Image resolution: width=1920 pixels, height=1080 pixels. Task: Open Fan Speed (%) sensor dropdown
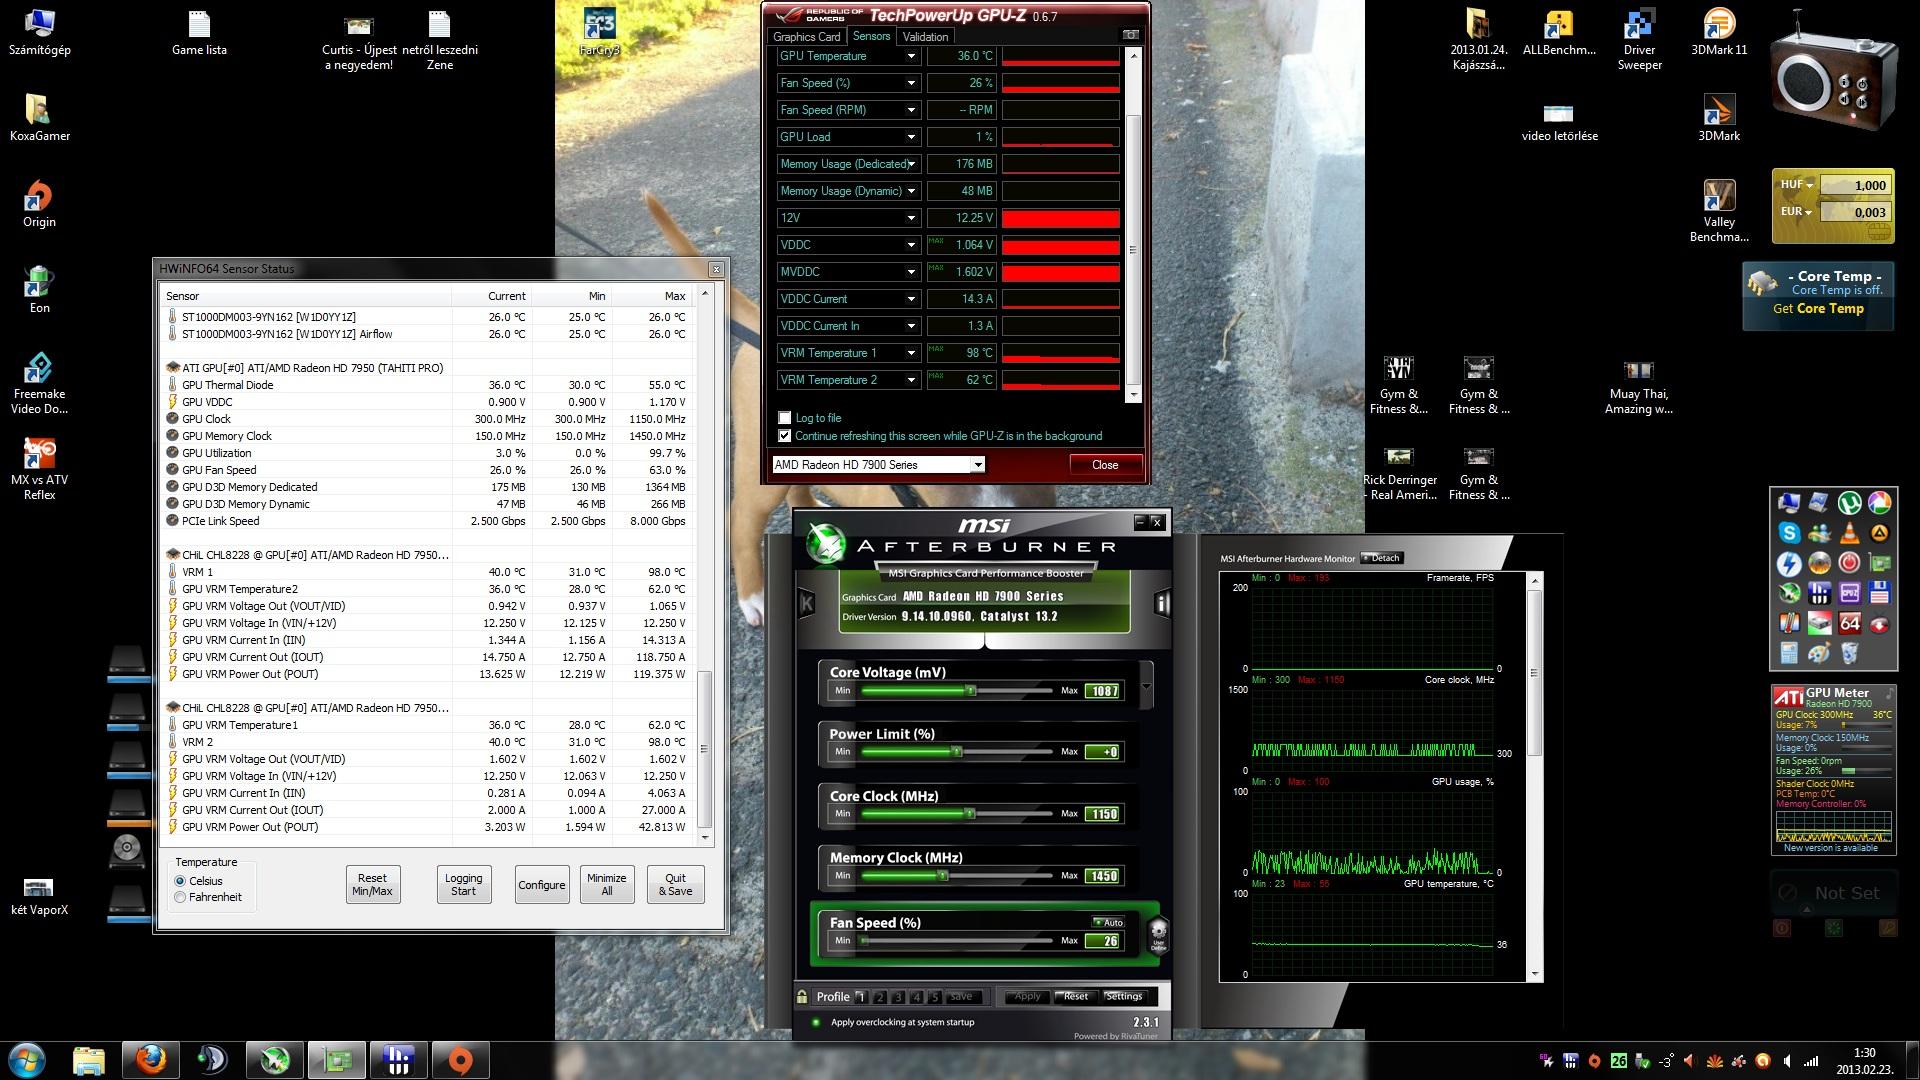pos(911,83)
